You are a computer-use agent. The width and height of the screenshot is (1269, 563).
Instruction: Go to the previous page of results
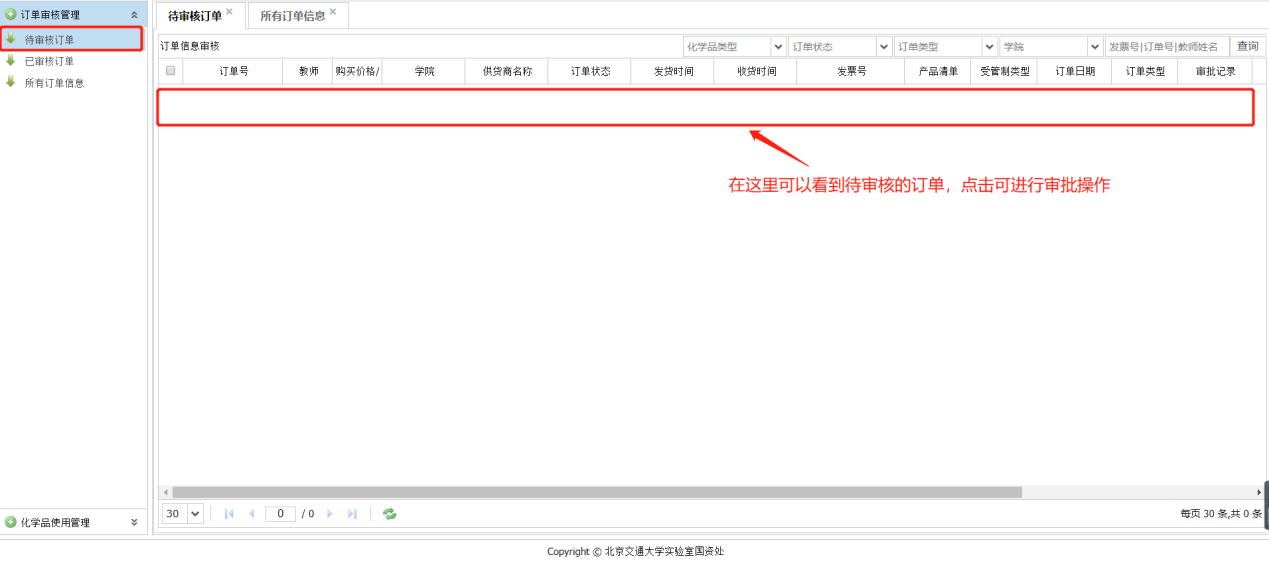251,514
